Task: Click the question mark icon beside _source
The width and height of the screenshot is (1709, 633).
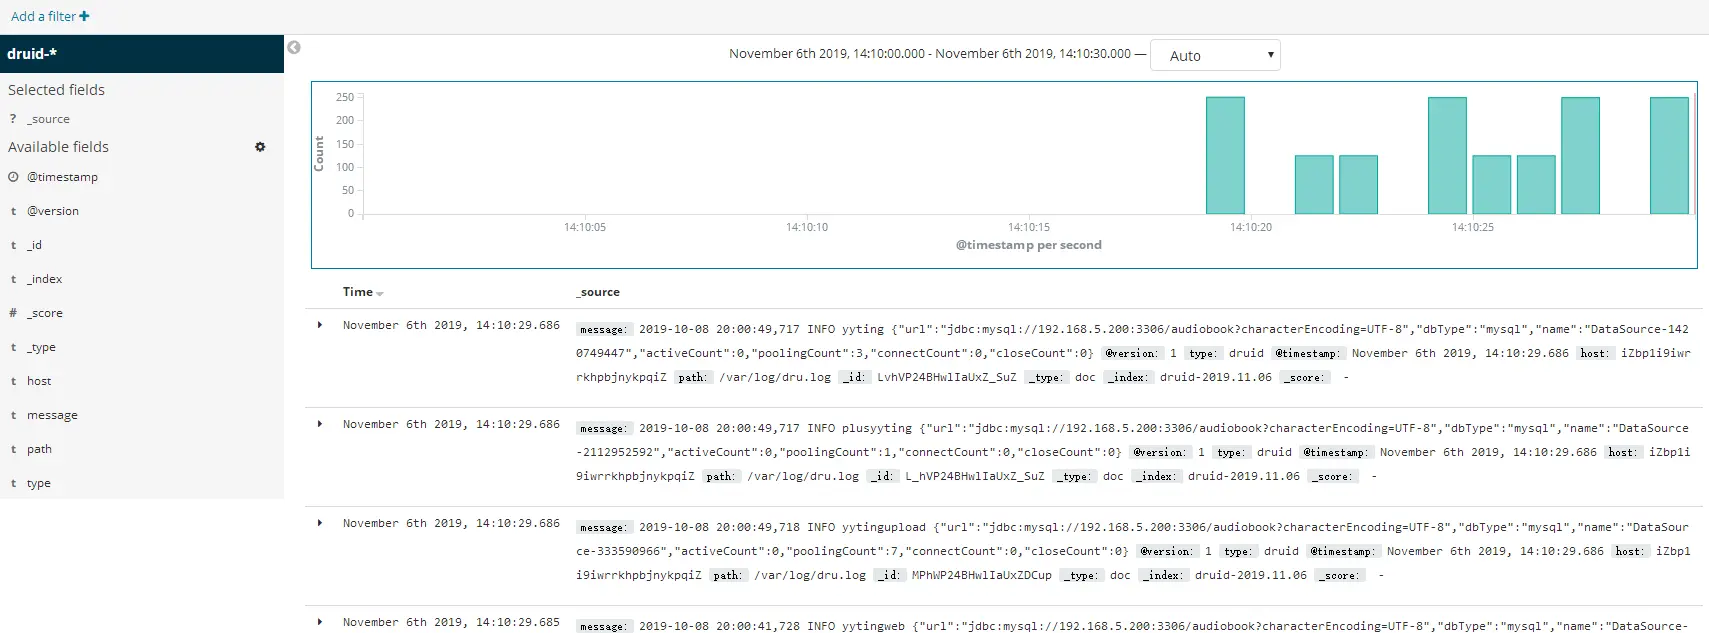Action: [13, 119]
